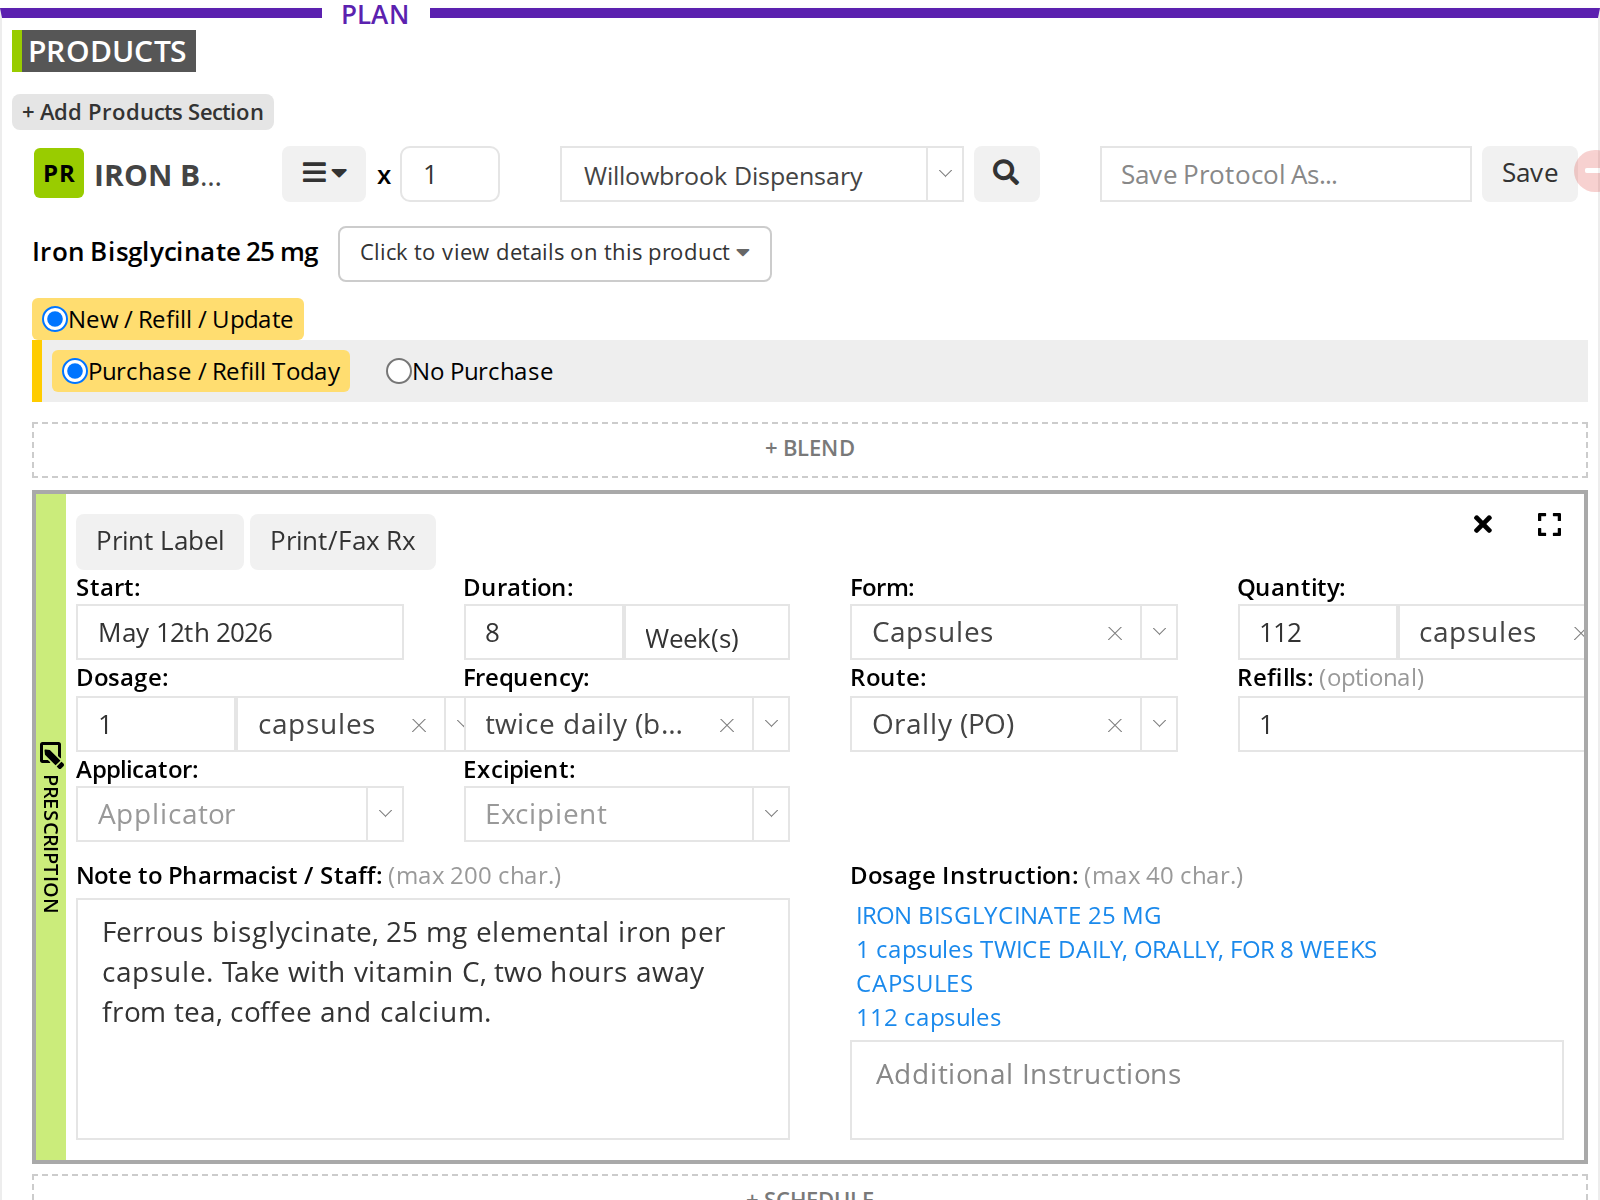Open Willowbrook Dispensary dropdown arrow

pyautogui.click(x=945, y=174)
